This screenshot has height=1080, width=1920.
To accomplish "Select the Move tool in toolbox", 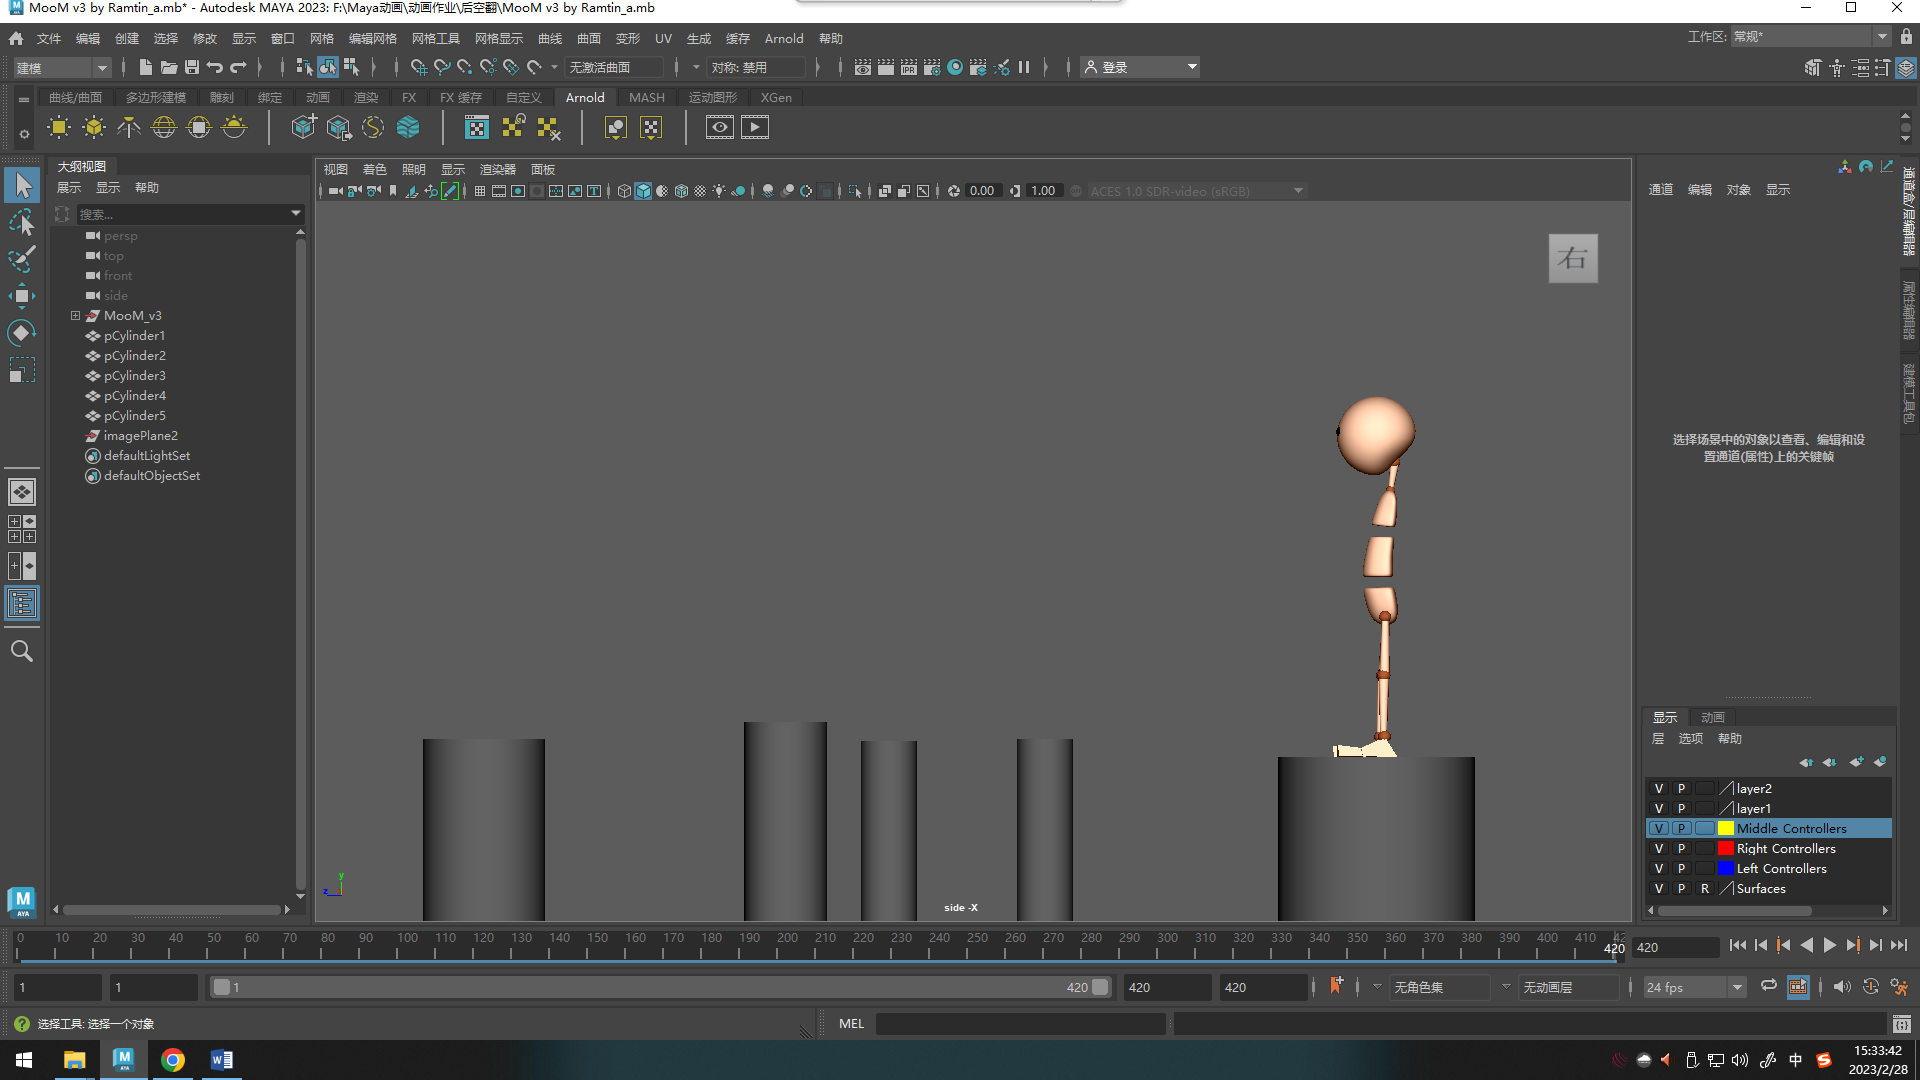I will 22,295.
